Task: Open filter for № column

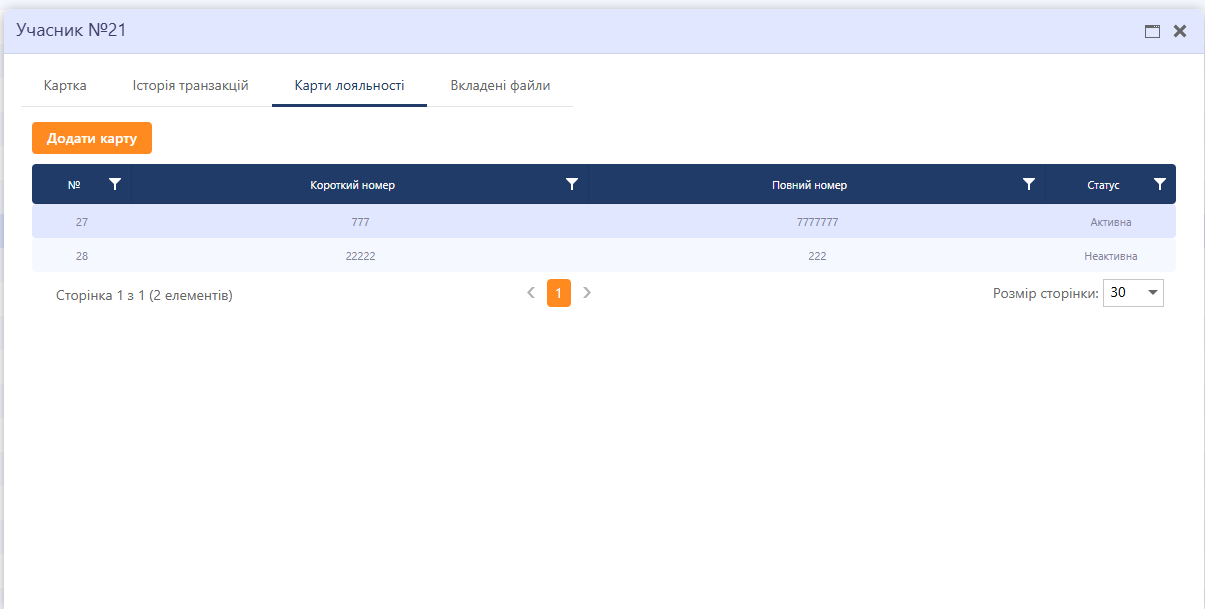Action: tap(115, 184)
